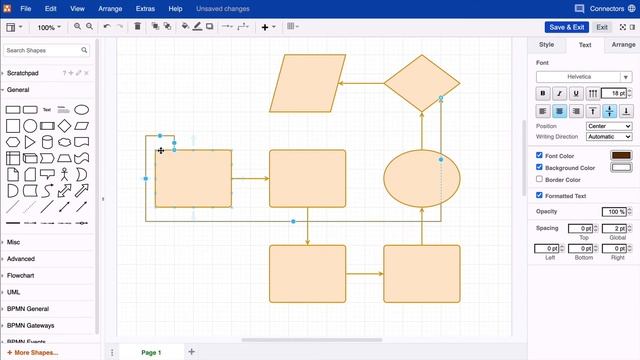Click the Exit button
This screenshot has width=640, height=360.
click(x=602, y=27)
